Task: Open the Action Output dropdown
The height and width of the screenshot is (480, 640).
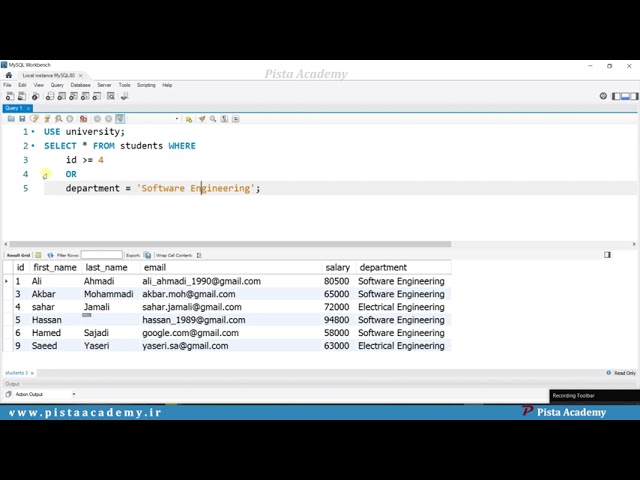Action: click(73, 394)
